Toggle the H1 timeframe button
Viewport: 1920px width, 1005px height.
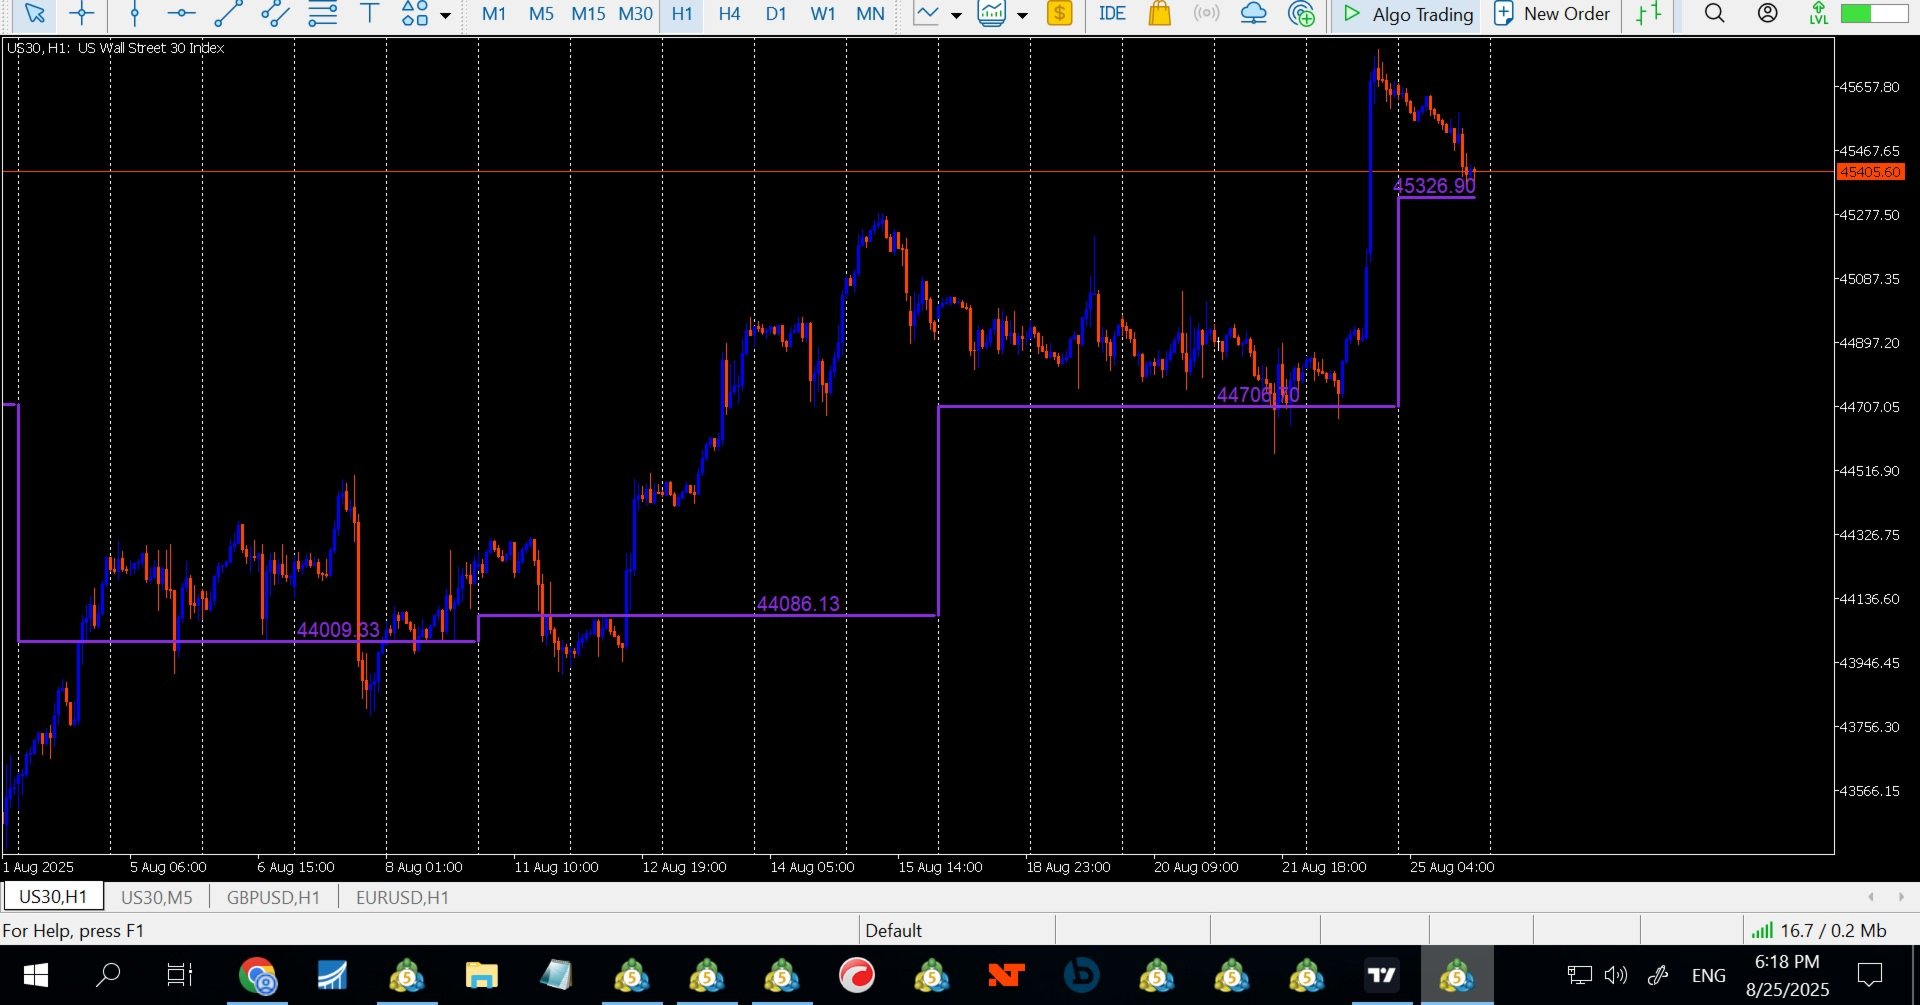tap(682, 14)
